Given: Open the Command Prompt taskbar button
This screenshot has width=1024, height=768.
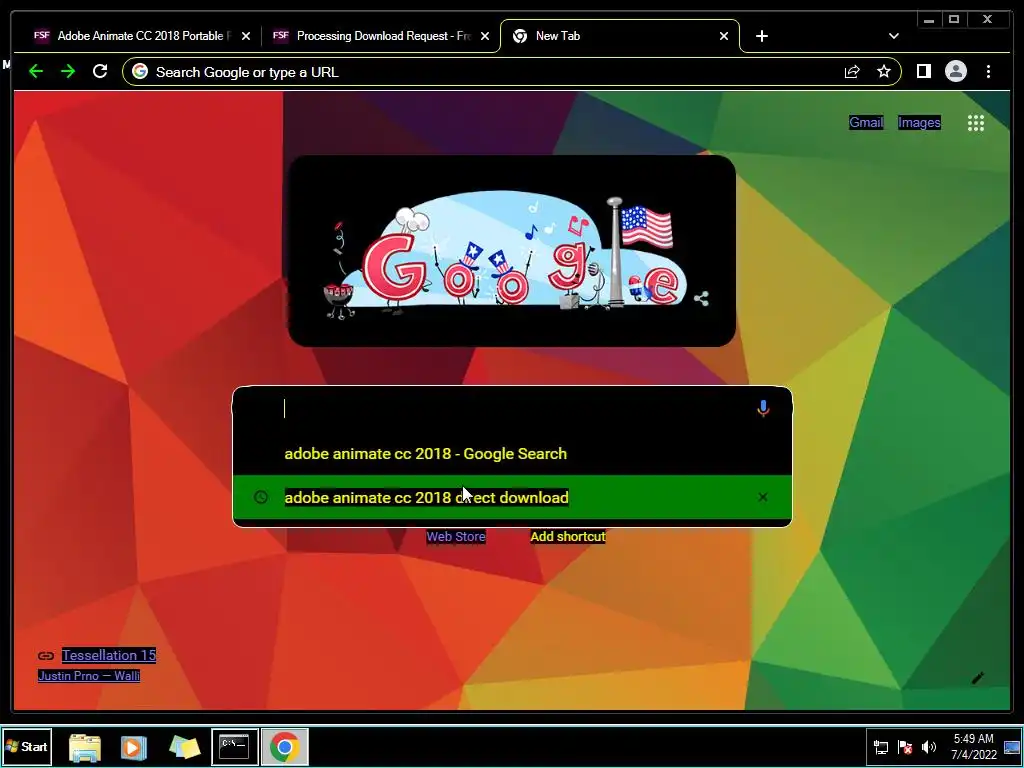Looking at the screenshot, I should tap(234, 746).
